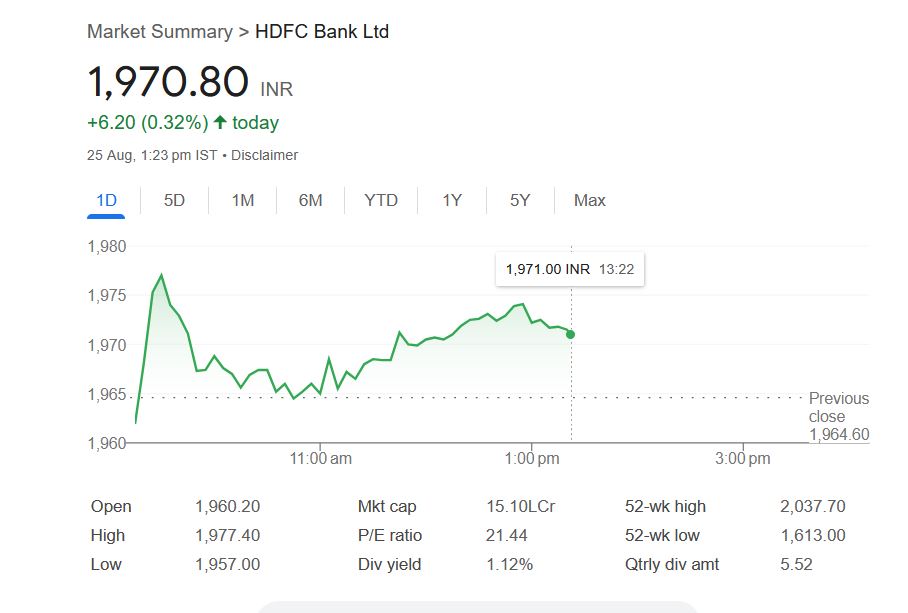
Task: Open the Market Summary breadcrumb link
Action: coord(159,31)
